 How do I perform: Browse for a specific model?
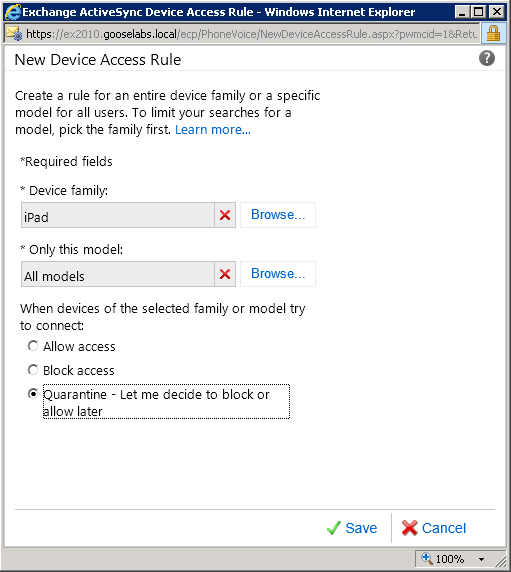[x=278, y=274]
